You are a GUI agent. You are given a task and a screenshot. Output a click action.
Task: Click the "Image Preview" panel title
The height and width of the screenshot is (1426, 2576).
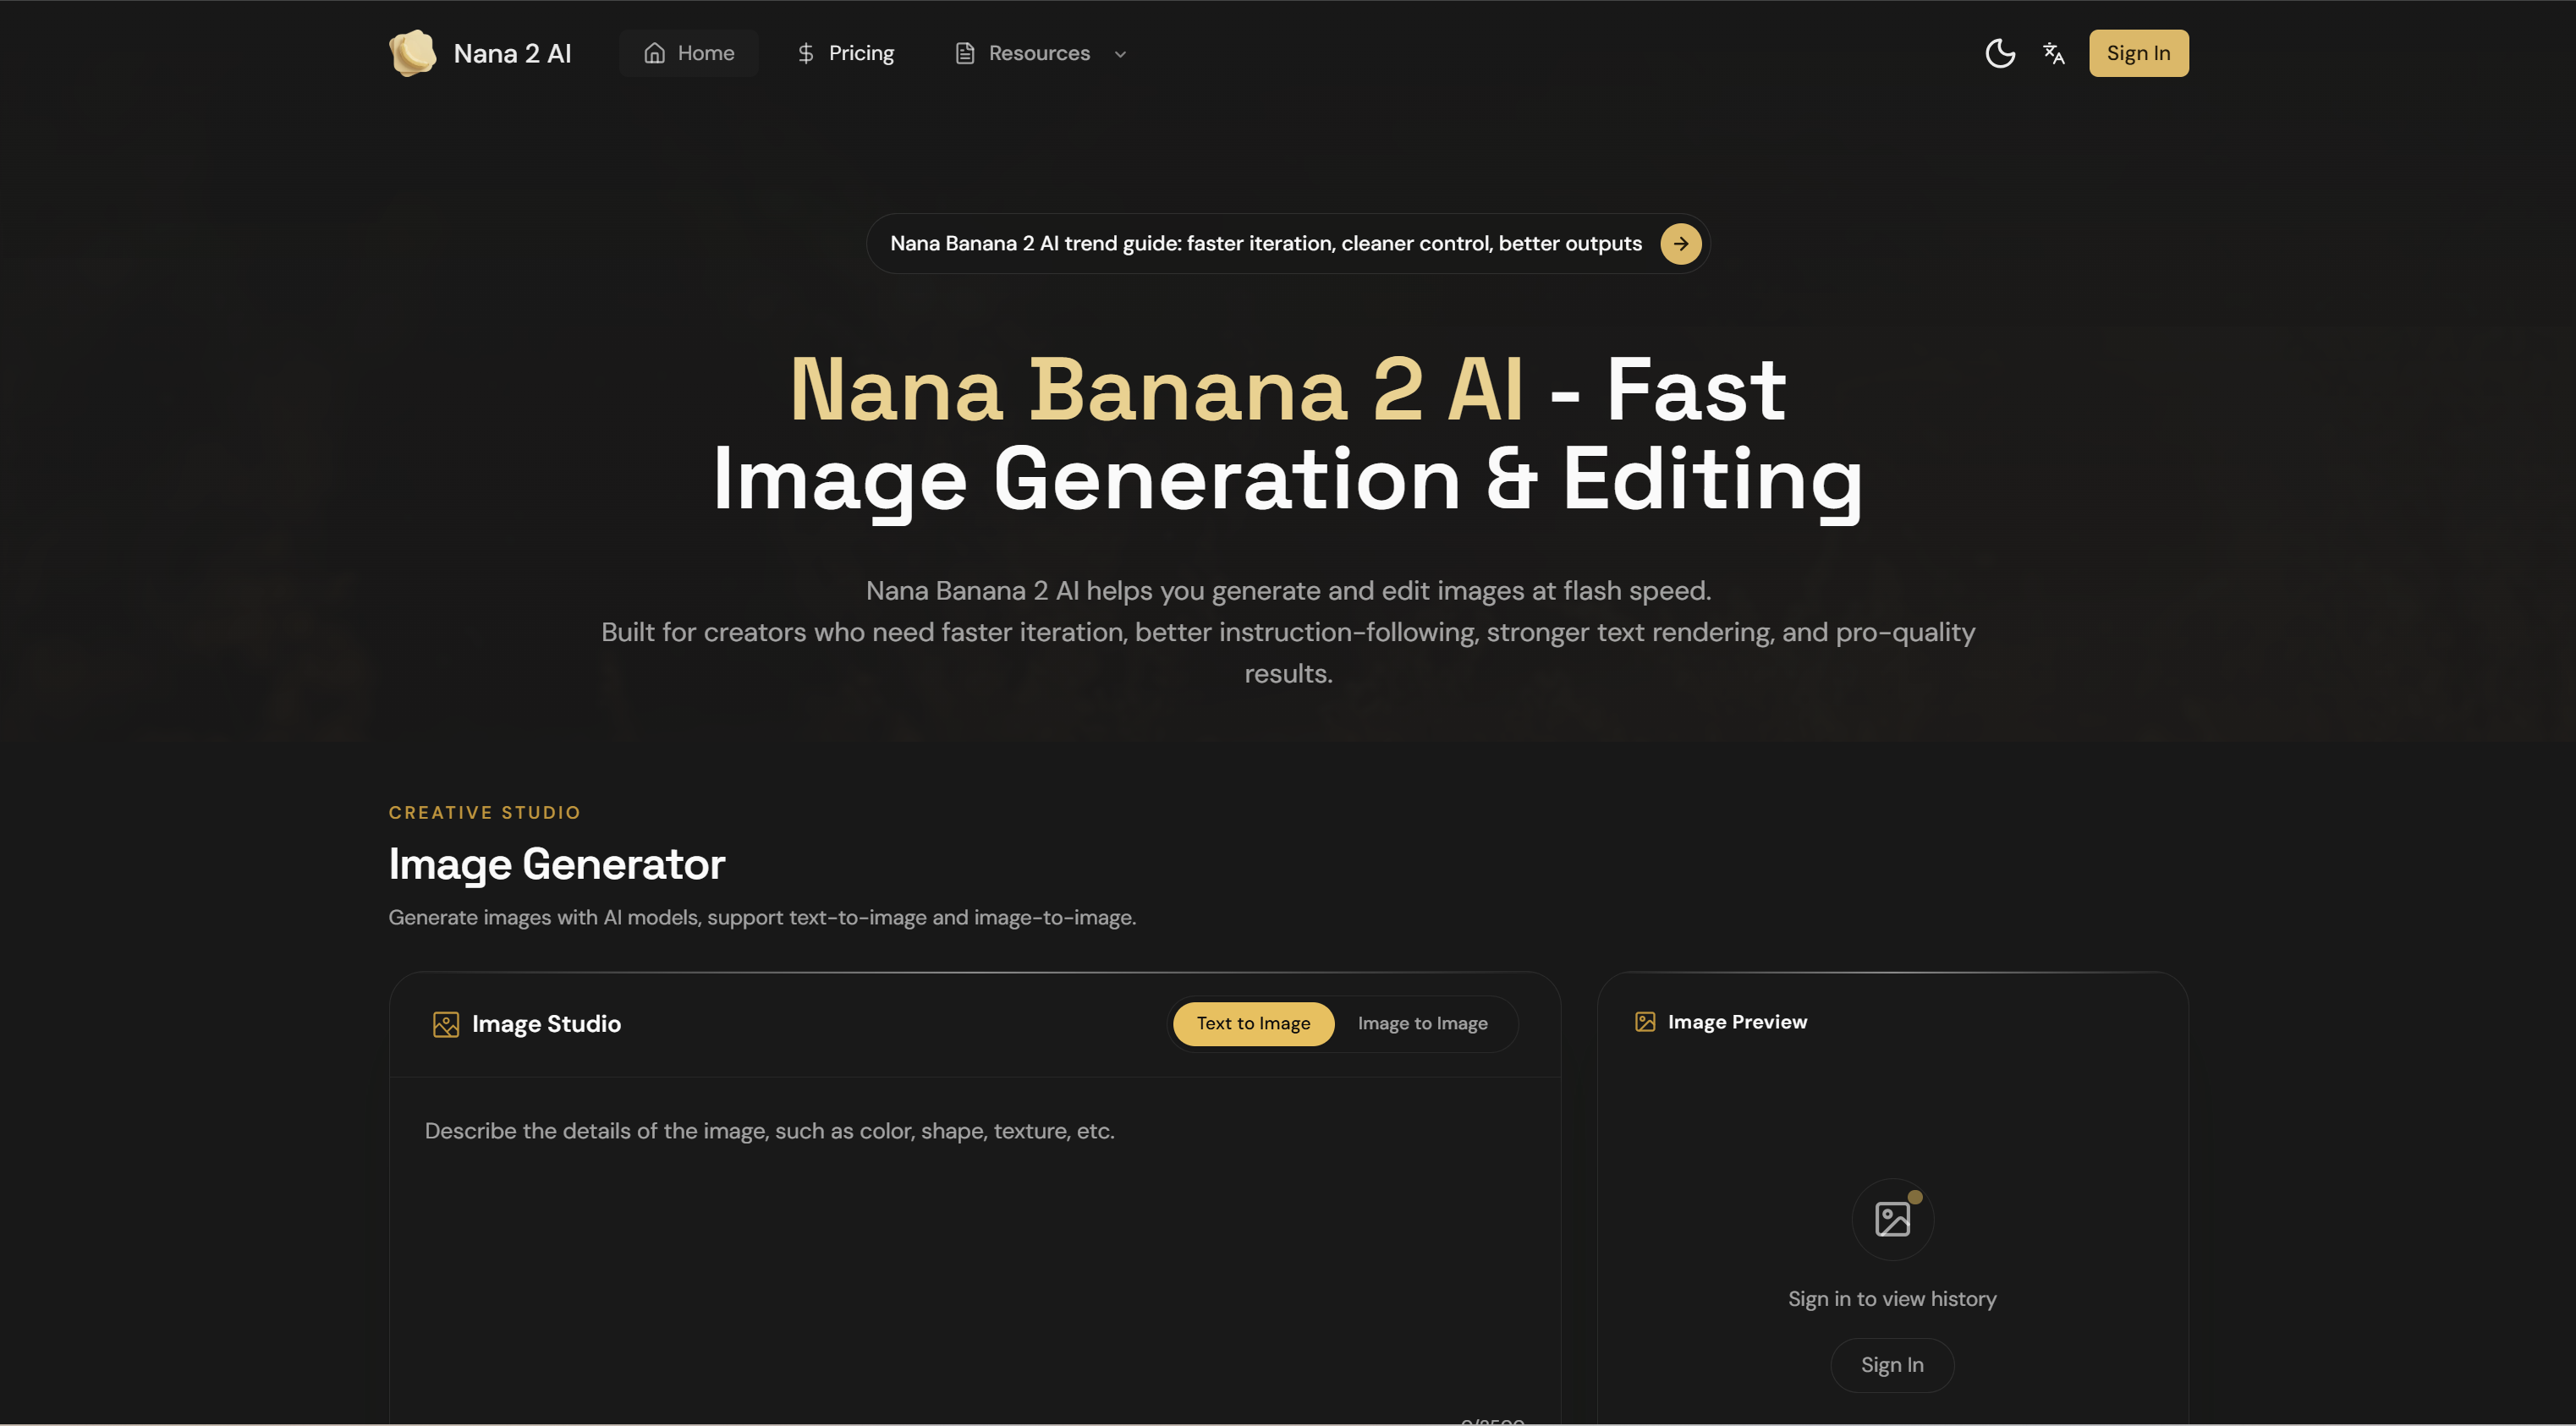[1737, 1021]
